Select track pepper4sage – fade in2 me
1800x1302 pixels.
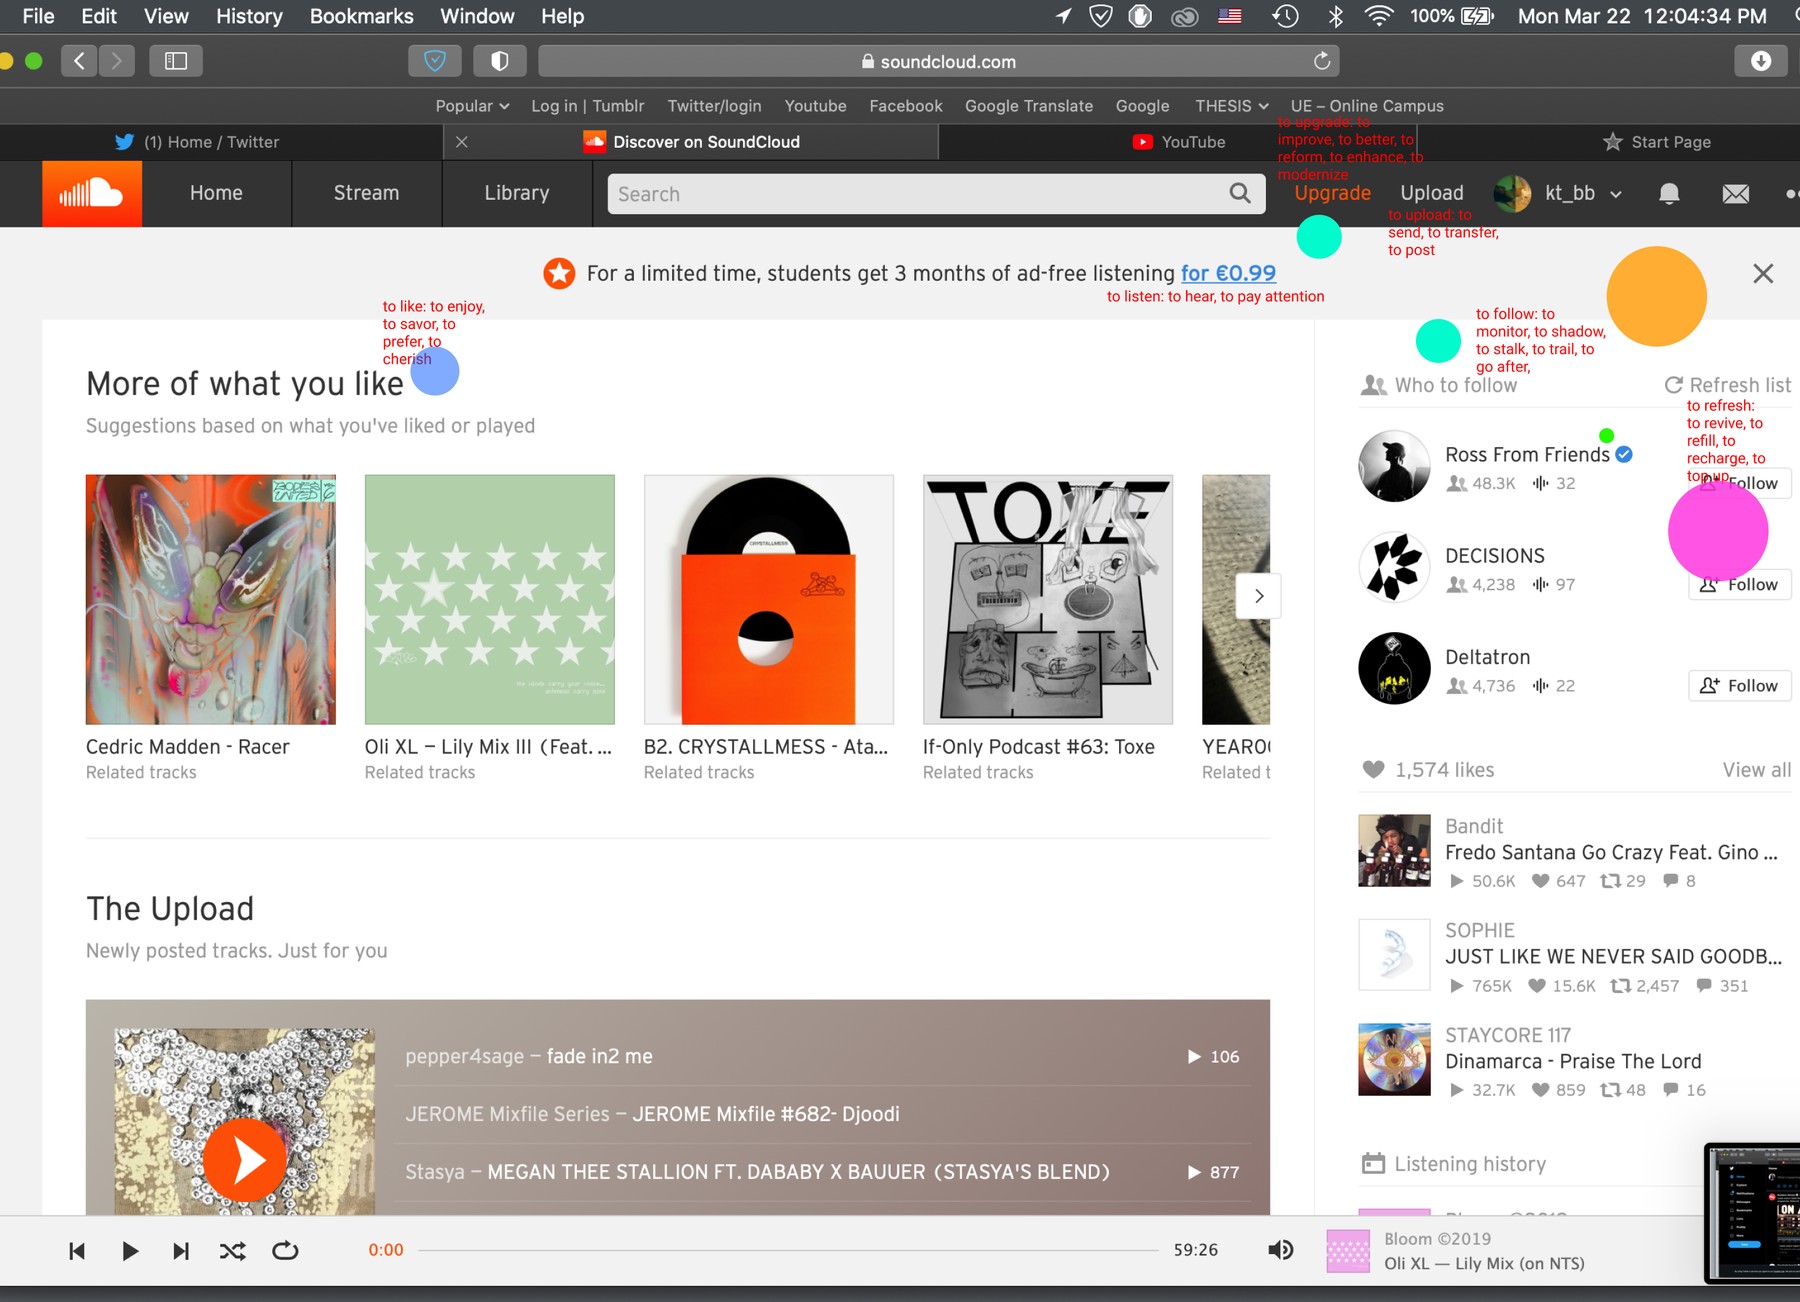coord(822,1057)
